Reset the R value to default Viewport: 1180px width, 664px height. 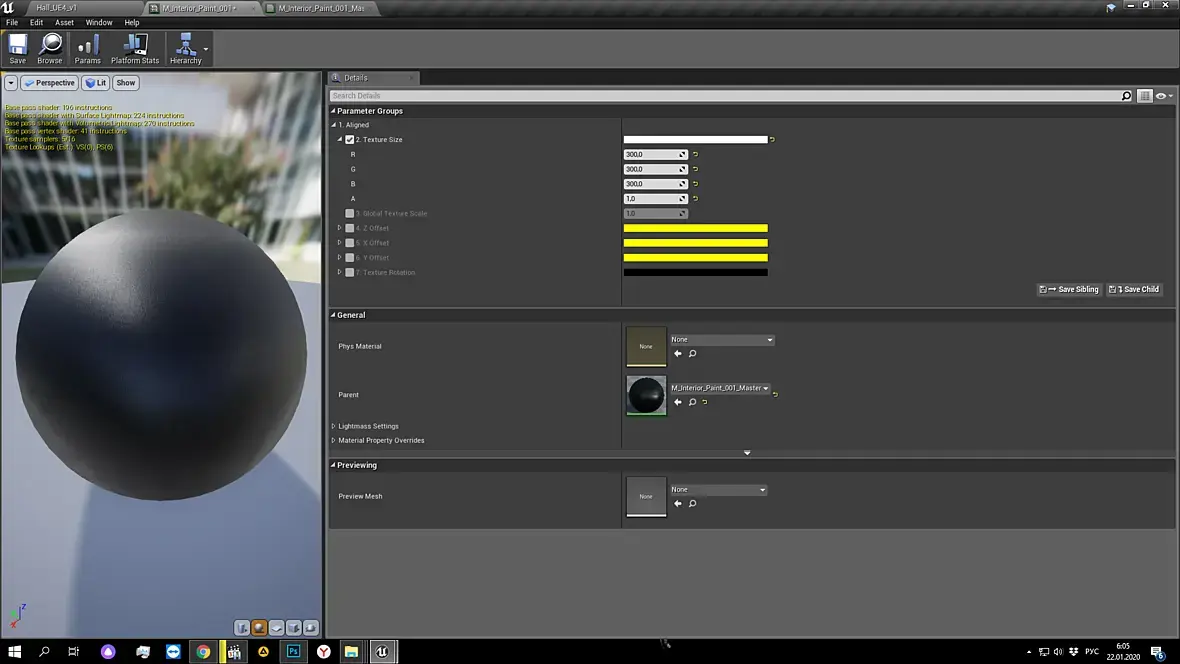click(x=695, y=154)
